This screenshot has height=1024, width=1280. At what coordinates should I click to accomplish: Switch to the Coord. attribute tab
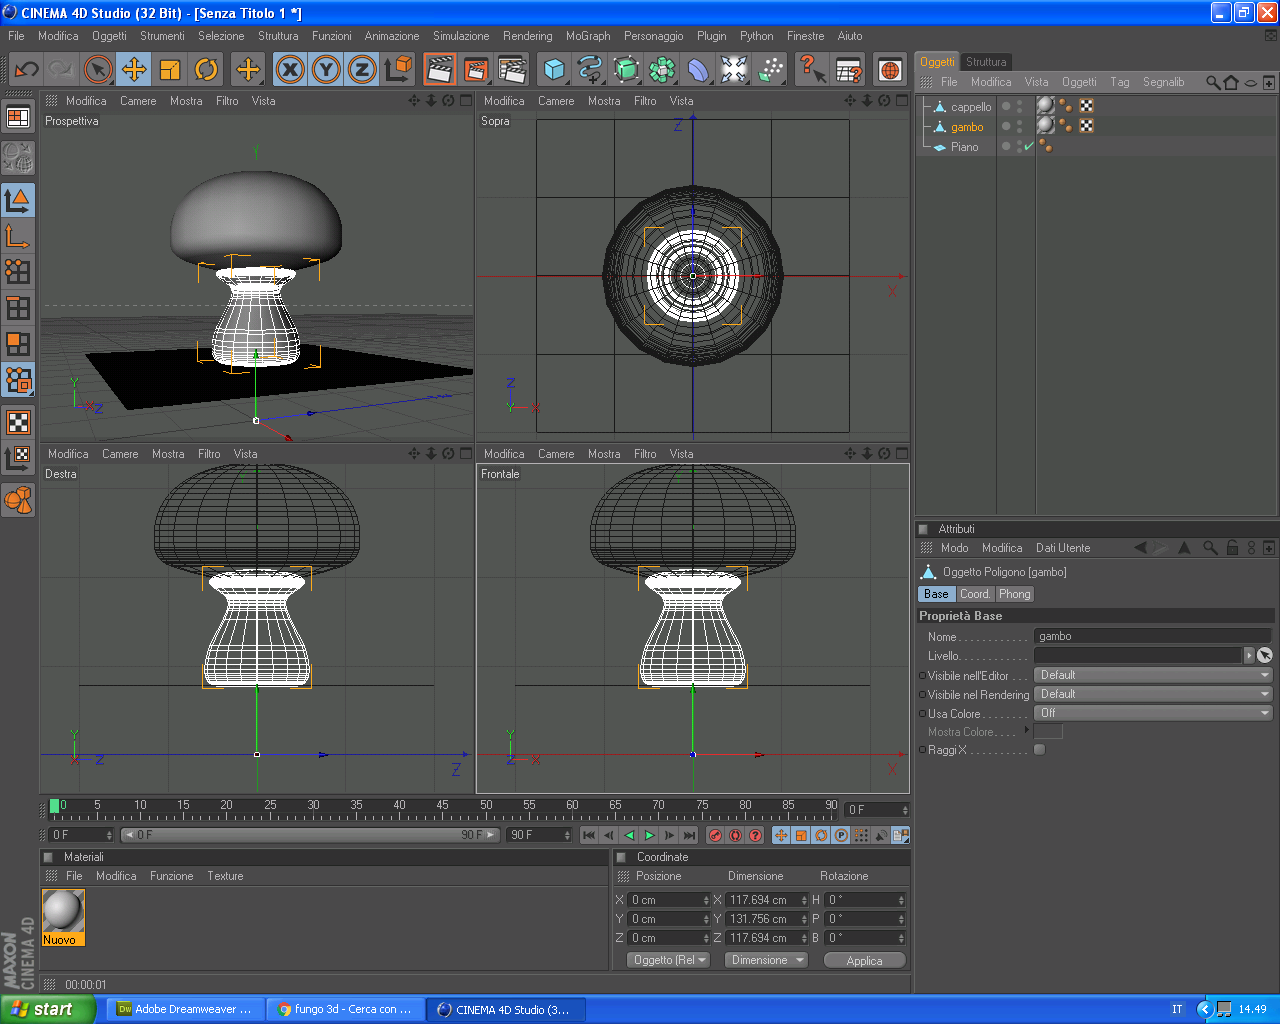pos(975,594)
